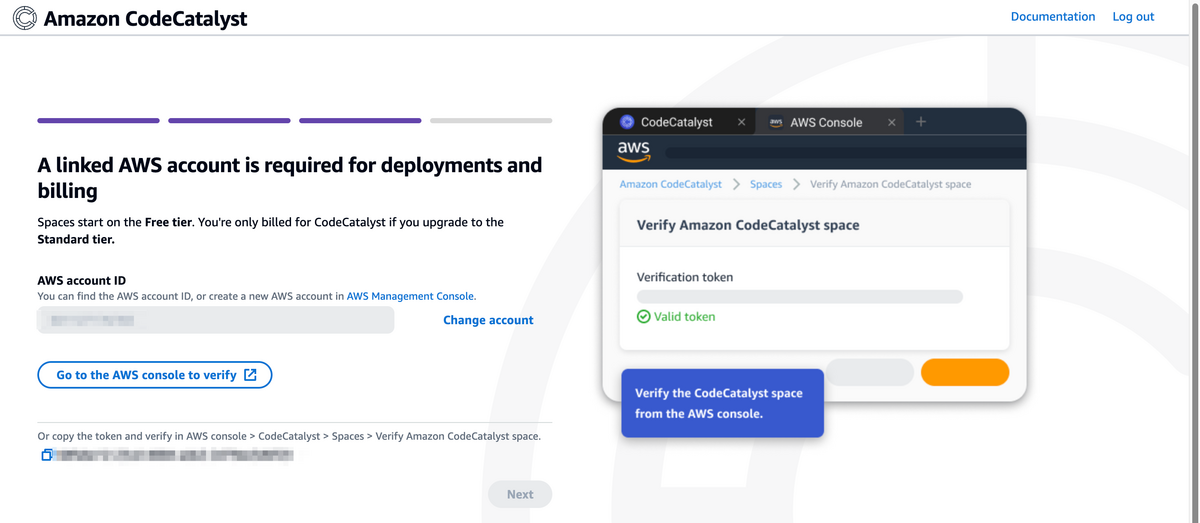The width and height of the screenshot is (1200, 523).
Task: Click the Amazon CodeCatalyst logo icon
Action: pos(25,18)
